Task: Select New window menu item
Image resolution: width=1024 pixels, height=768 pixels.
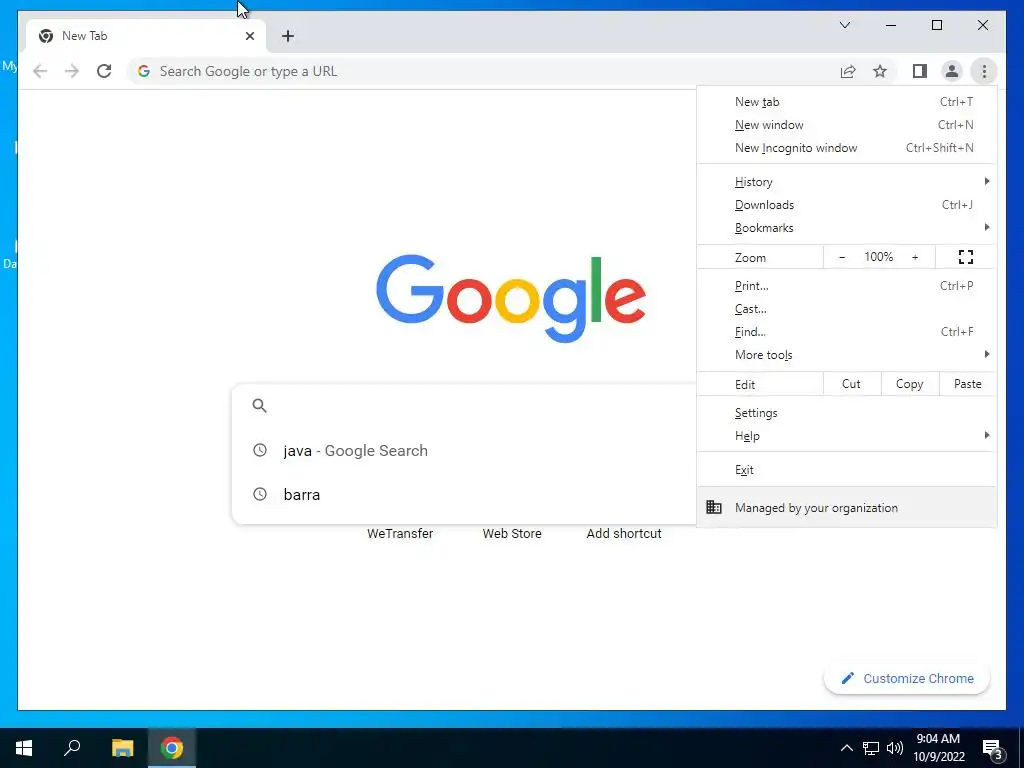Action: (847, 124)
